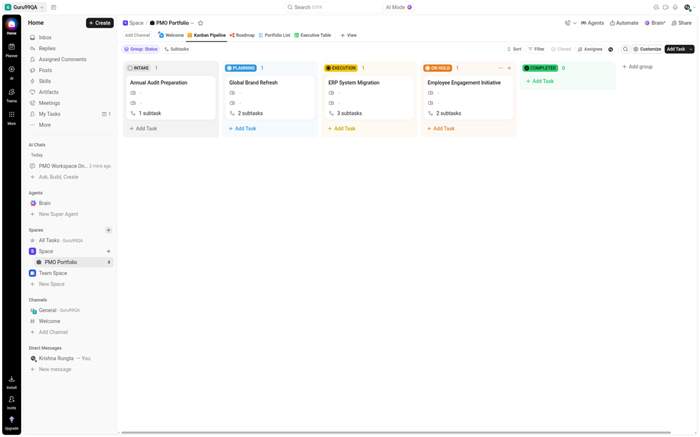Toggle the me-mode avatar filter next to Assignee
This screenshot has width=700, height=437.
coord(611,49)
